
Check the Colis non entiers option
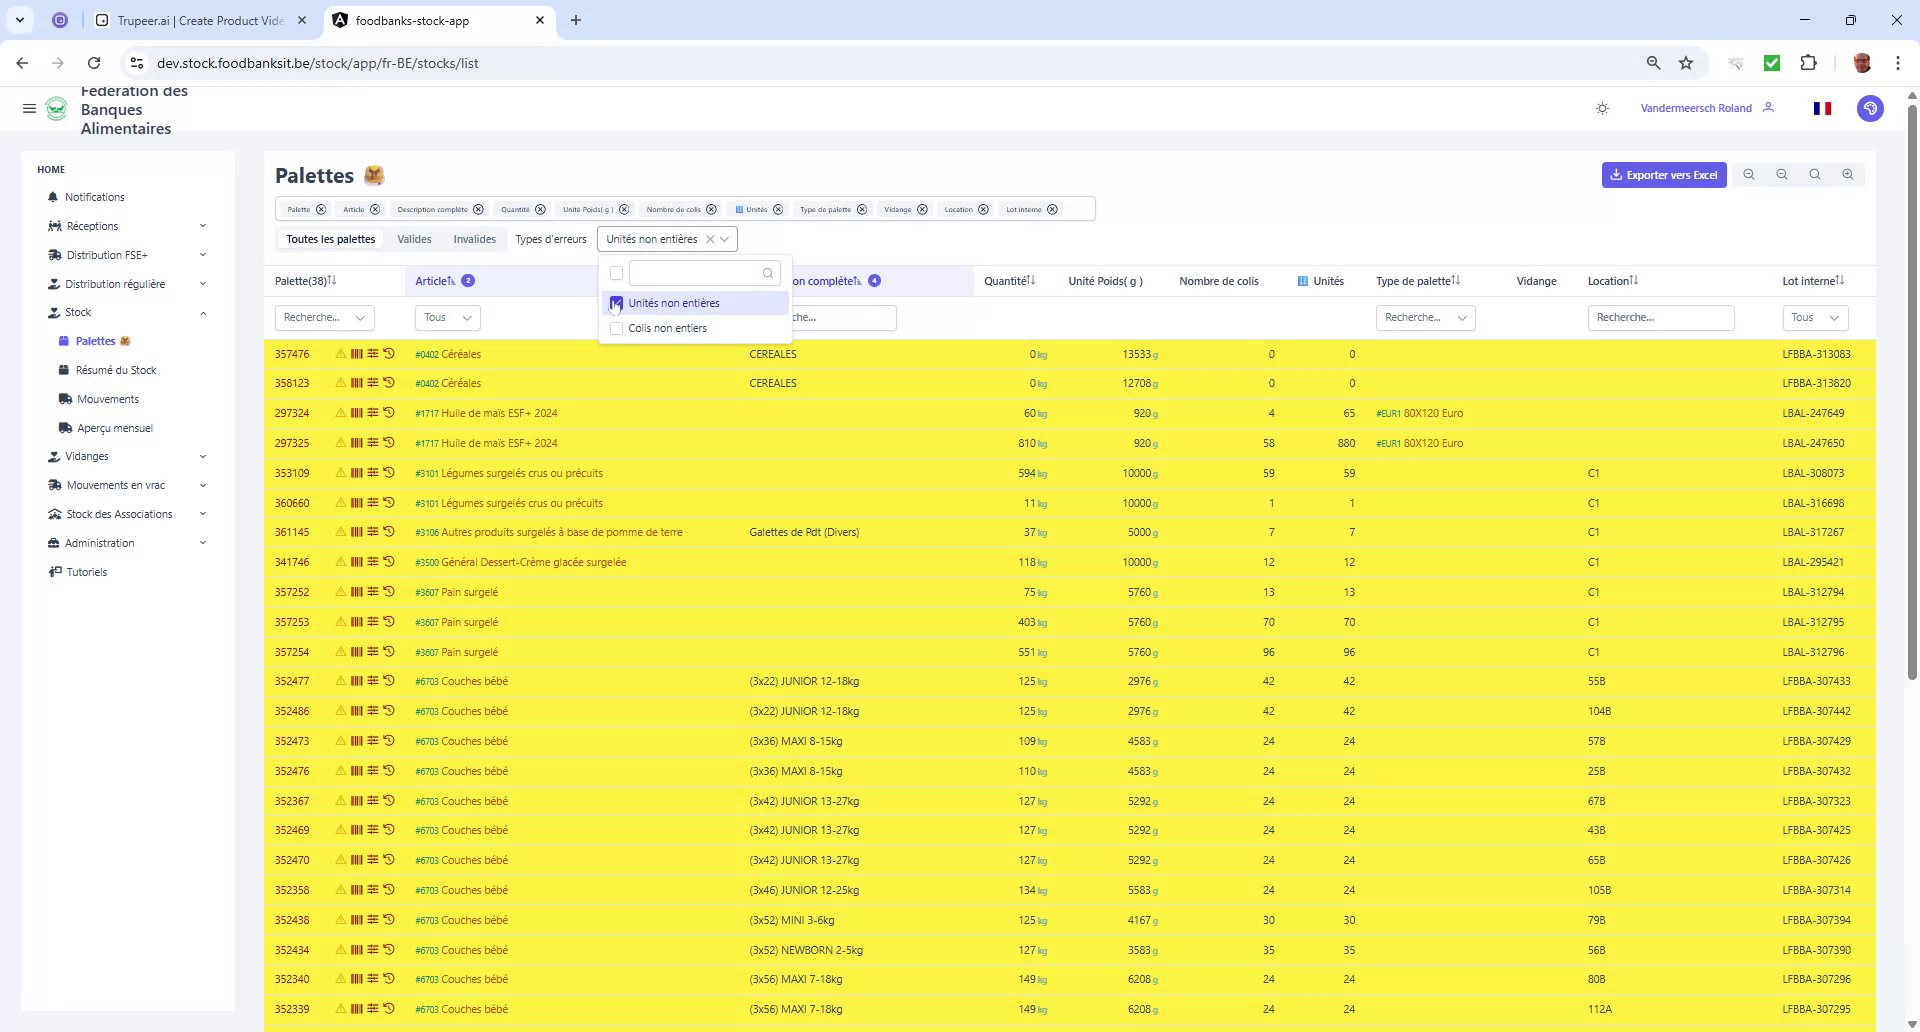tap(616, 328)
